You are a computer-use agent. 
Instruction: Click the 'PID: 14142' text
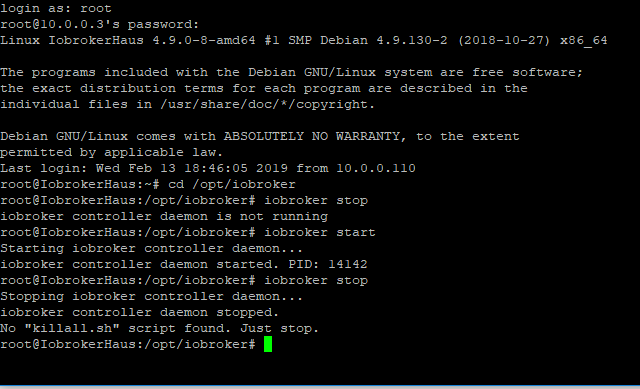pyautogui.click(x=328, y=264)
